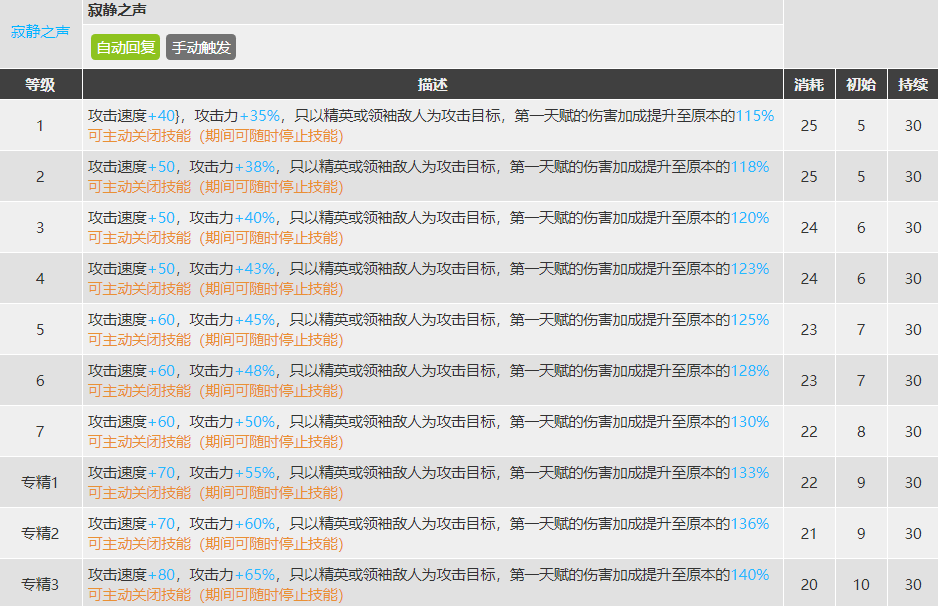Open the 寂静之声 skill link on the left
The width and height of the screenshot is (938, 606).
(40, 31)
